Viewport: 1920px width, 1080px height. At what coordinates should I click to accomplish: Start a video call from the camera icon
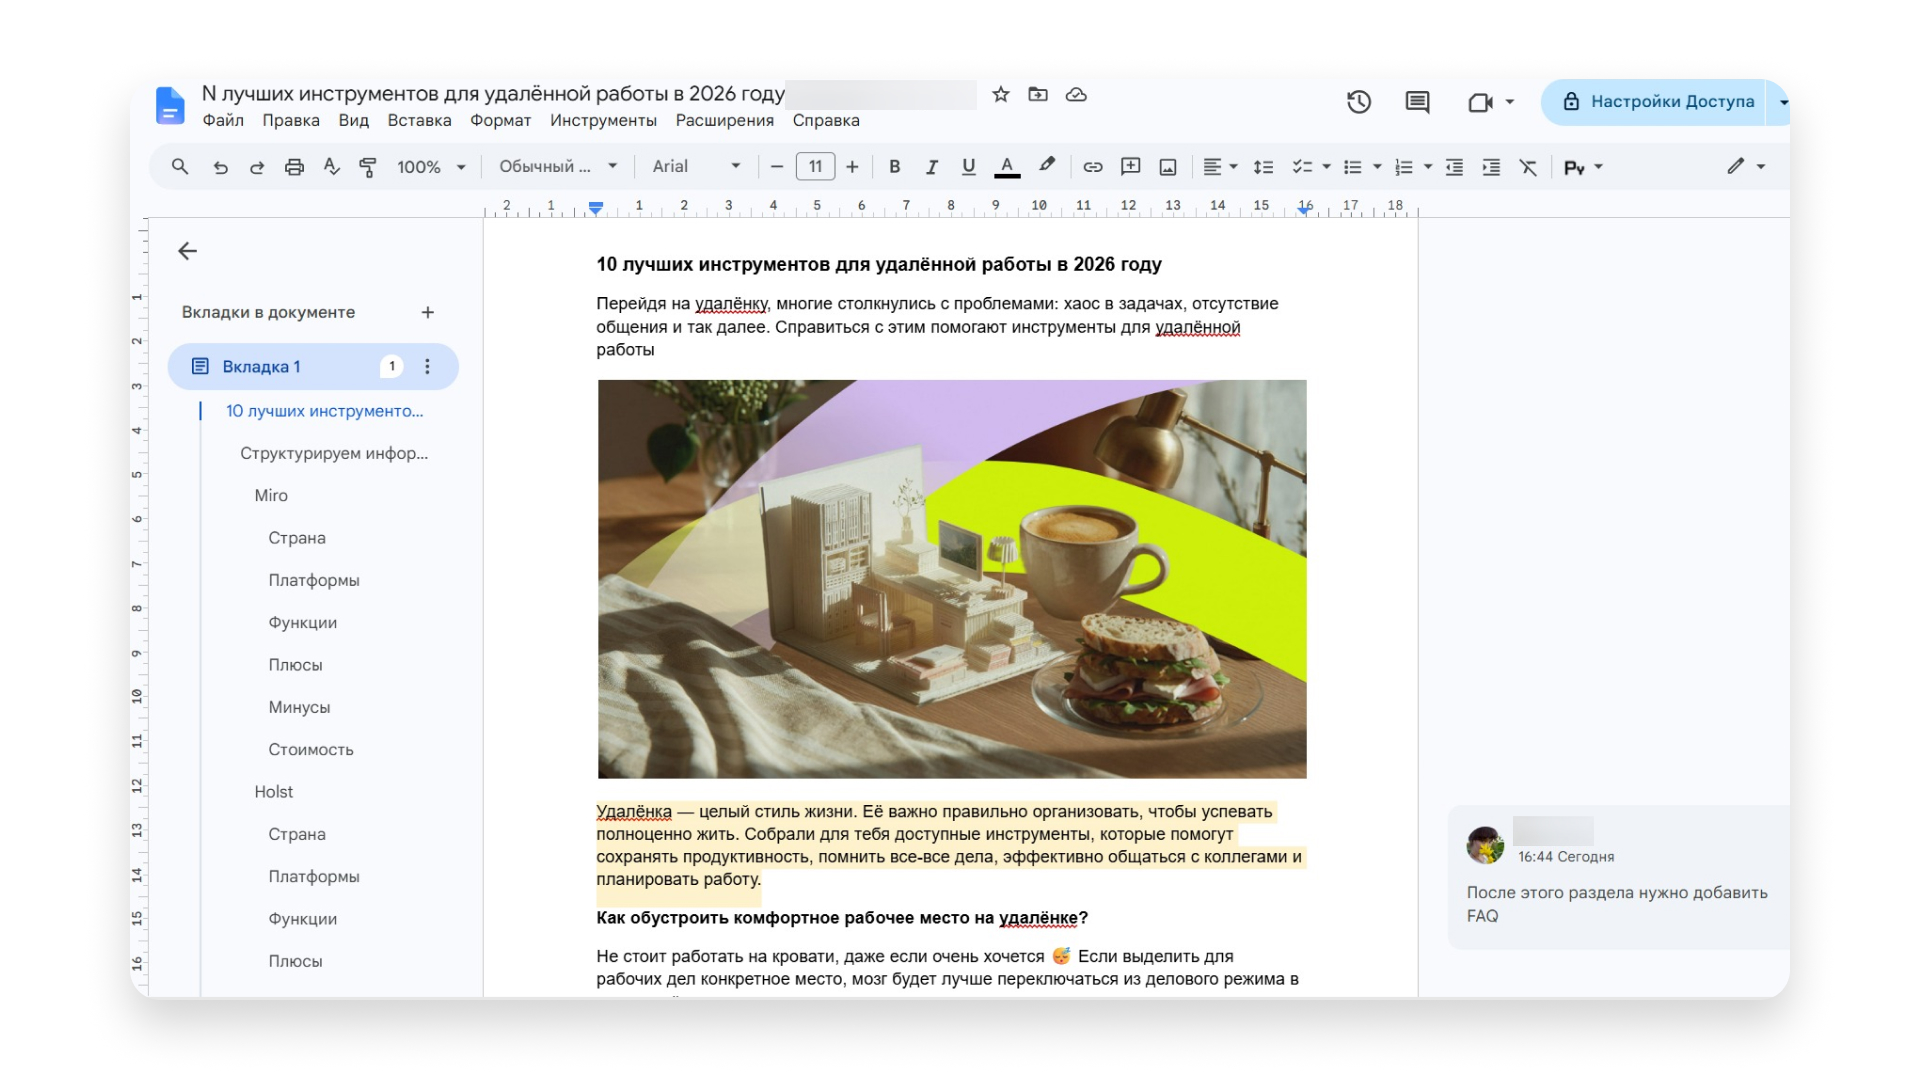[x=1481, y=102]
